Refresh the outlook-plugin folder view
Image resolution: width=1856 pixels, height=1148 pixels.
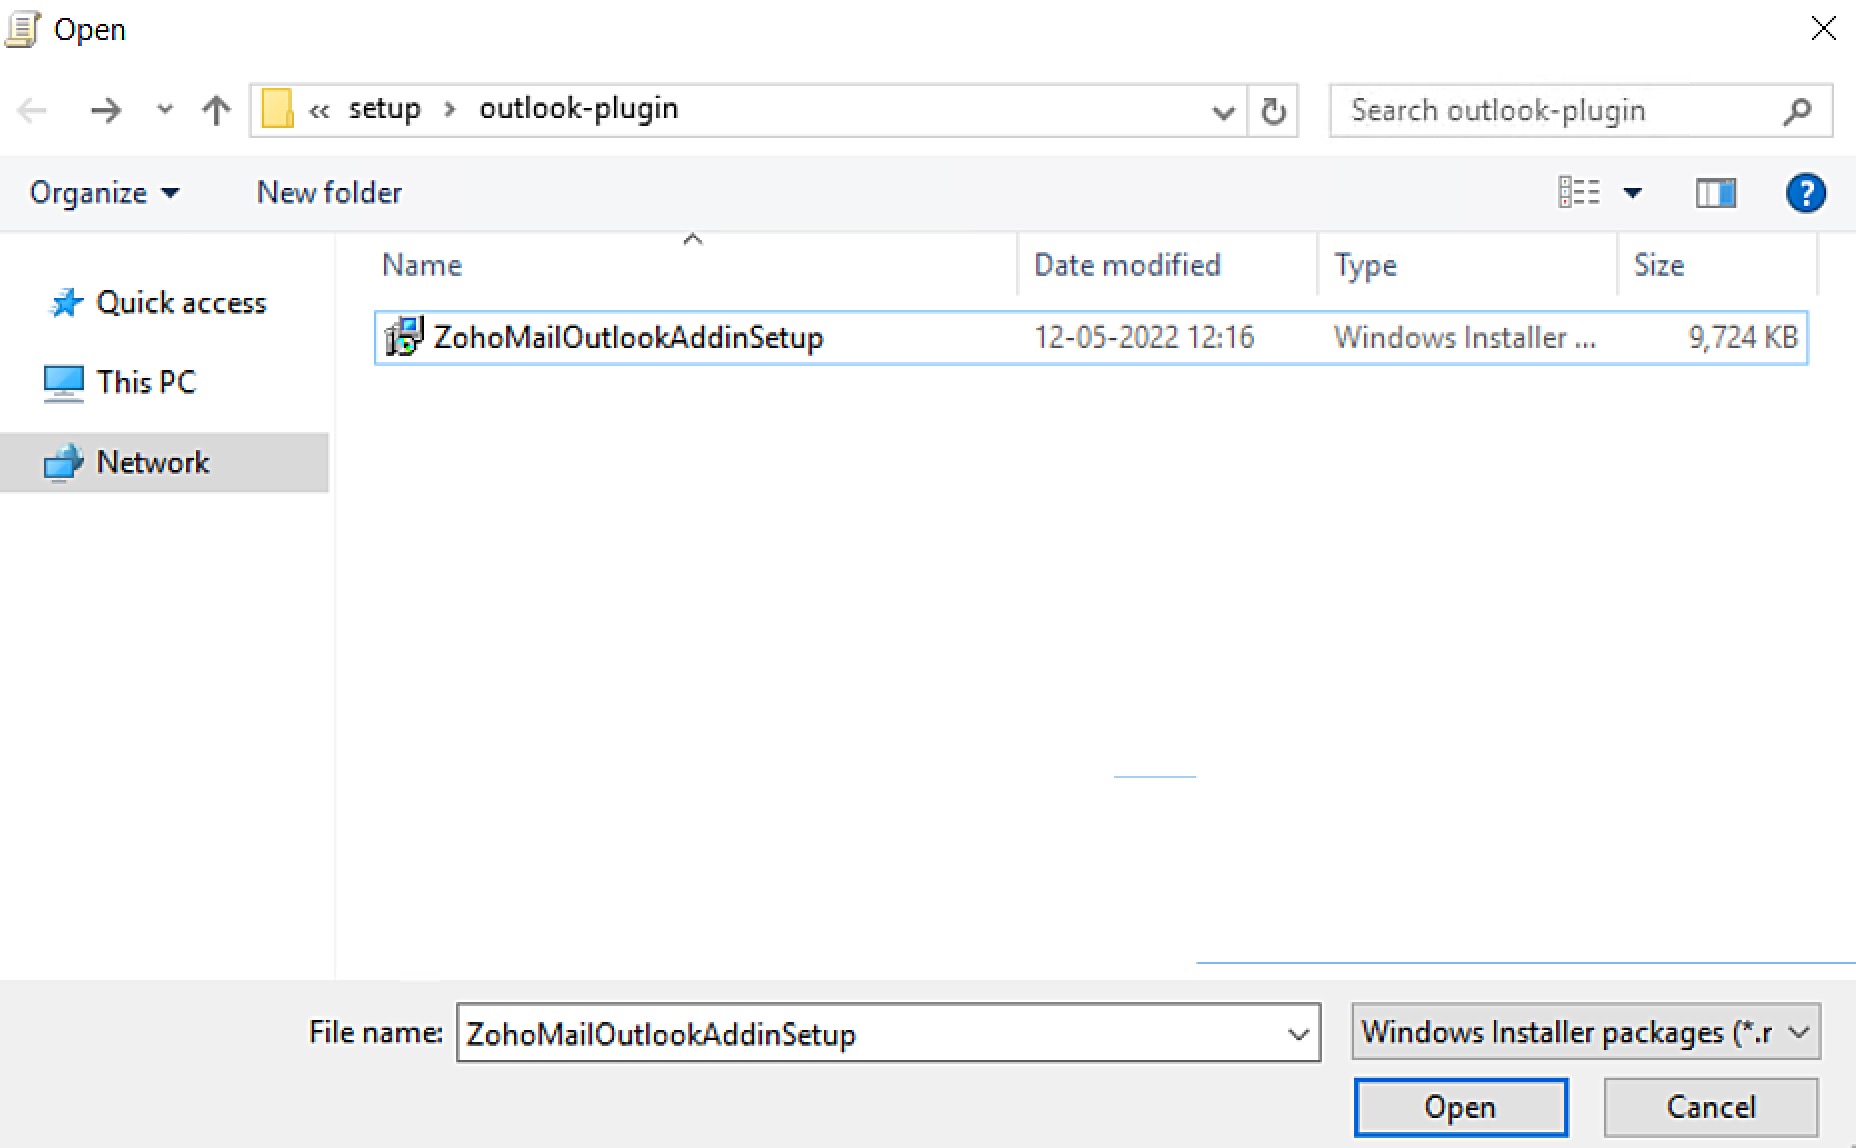point(1273,110)
